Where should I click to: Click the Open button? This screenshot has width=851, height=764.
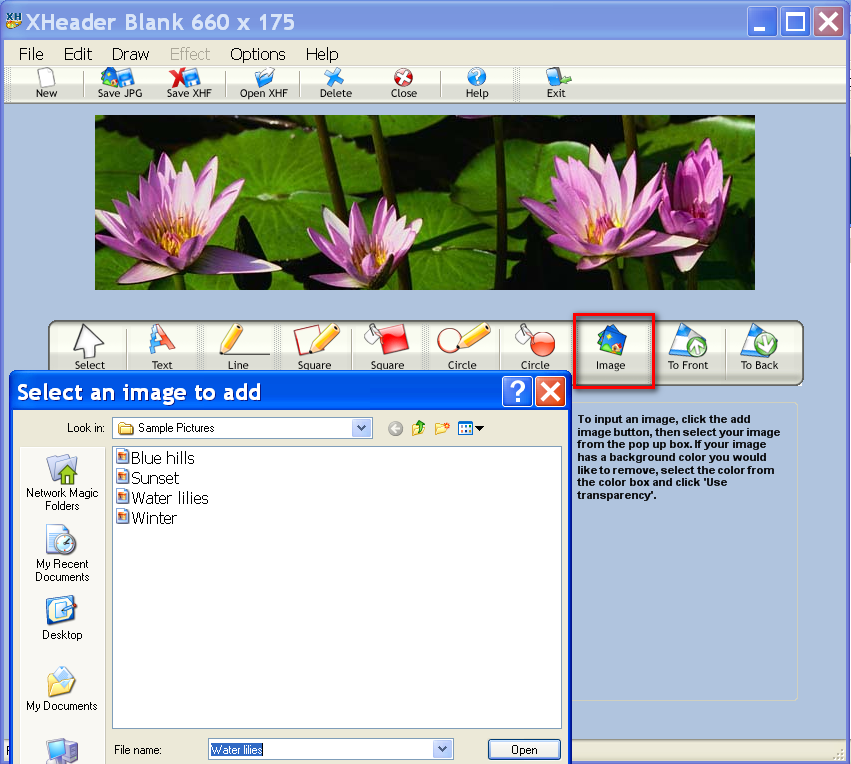coord(523,749)
